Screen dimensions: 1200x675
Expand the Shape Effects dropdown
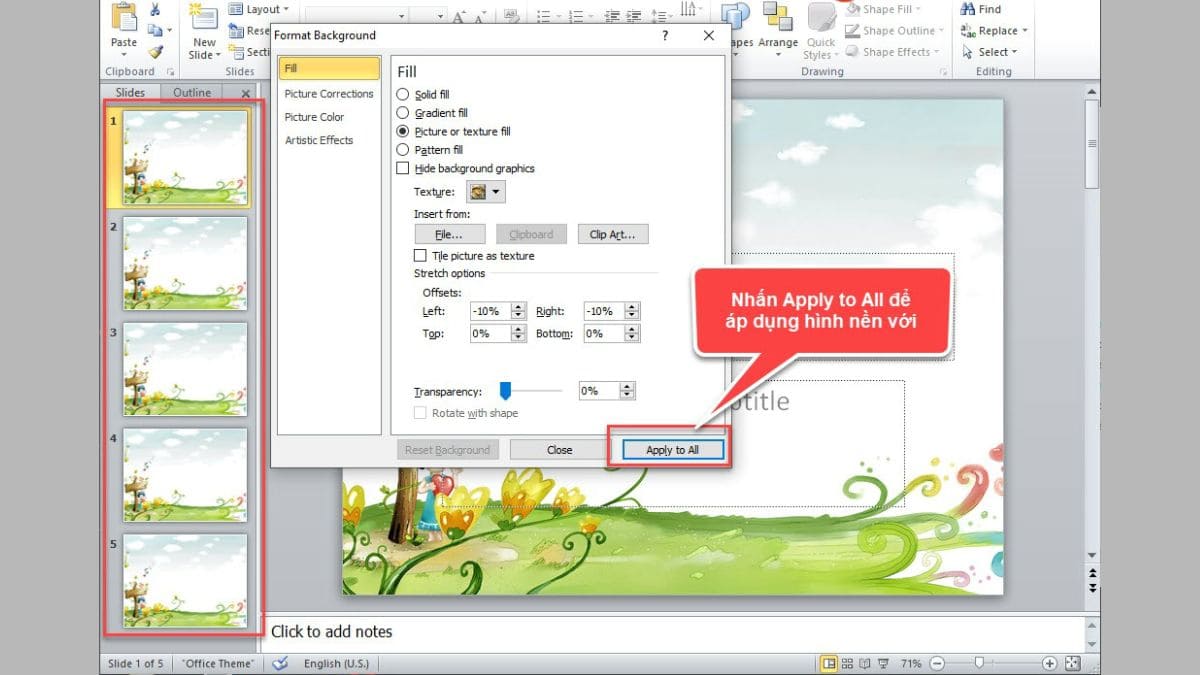(x=891, y=51)
